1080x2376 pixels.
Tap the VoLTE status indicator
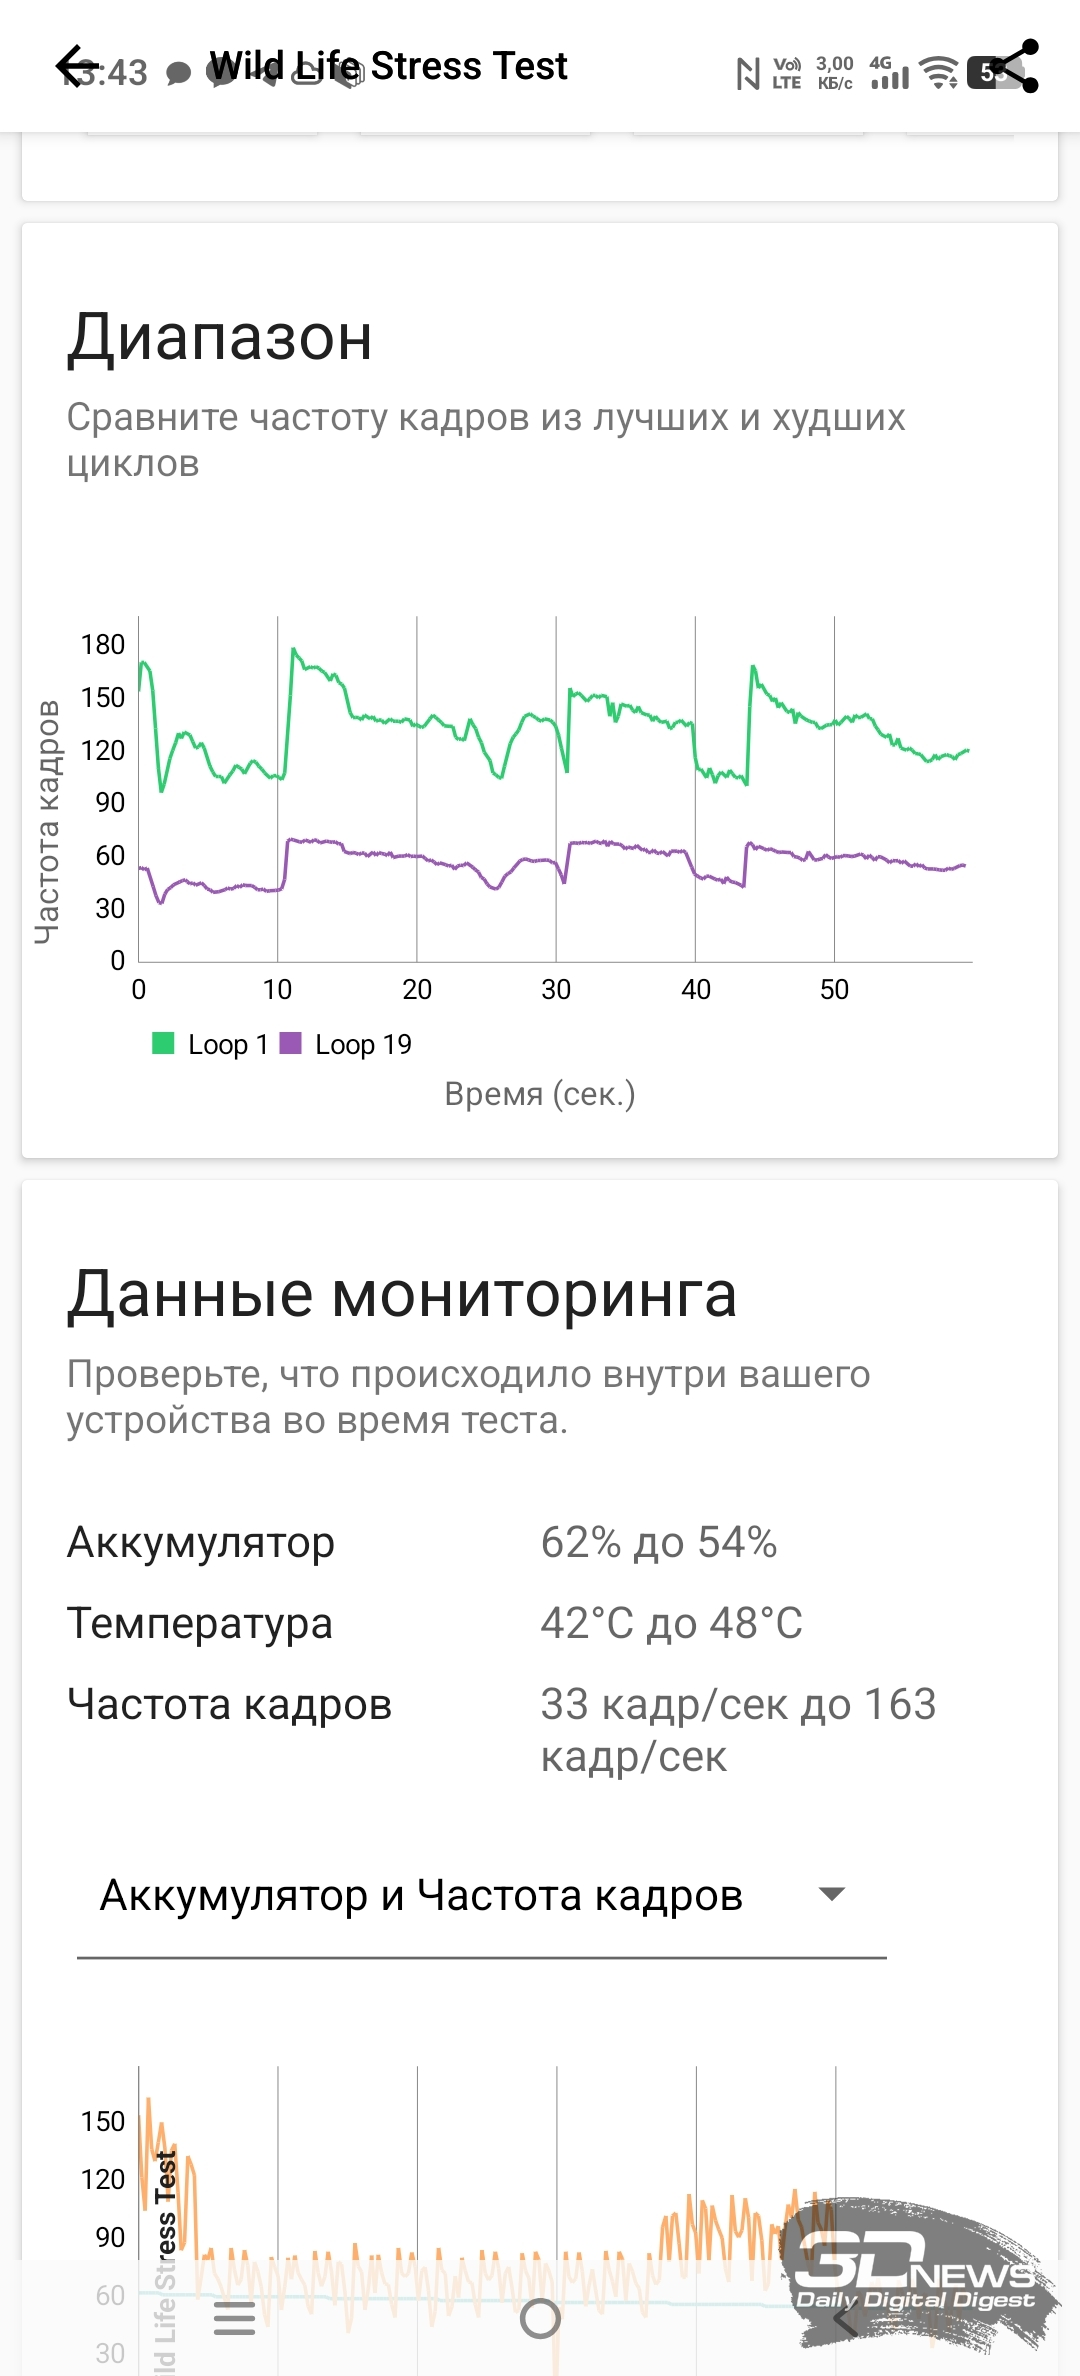click(787, 73)
